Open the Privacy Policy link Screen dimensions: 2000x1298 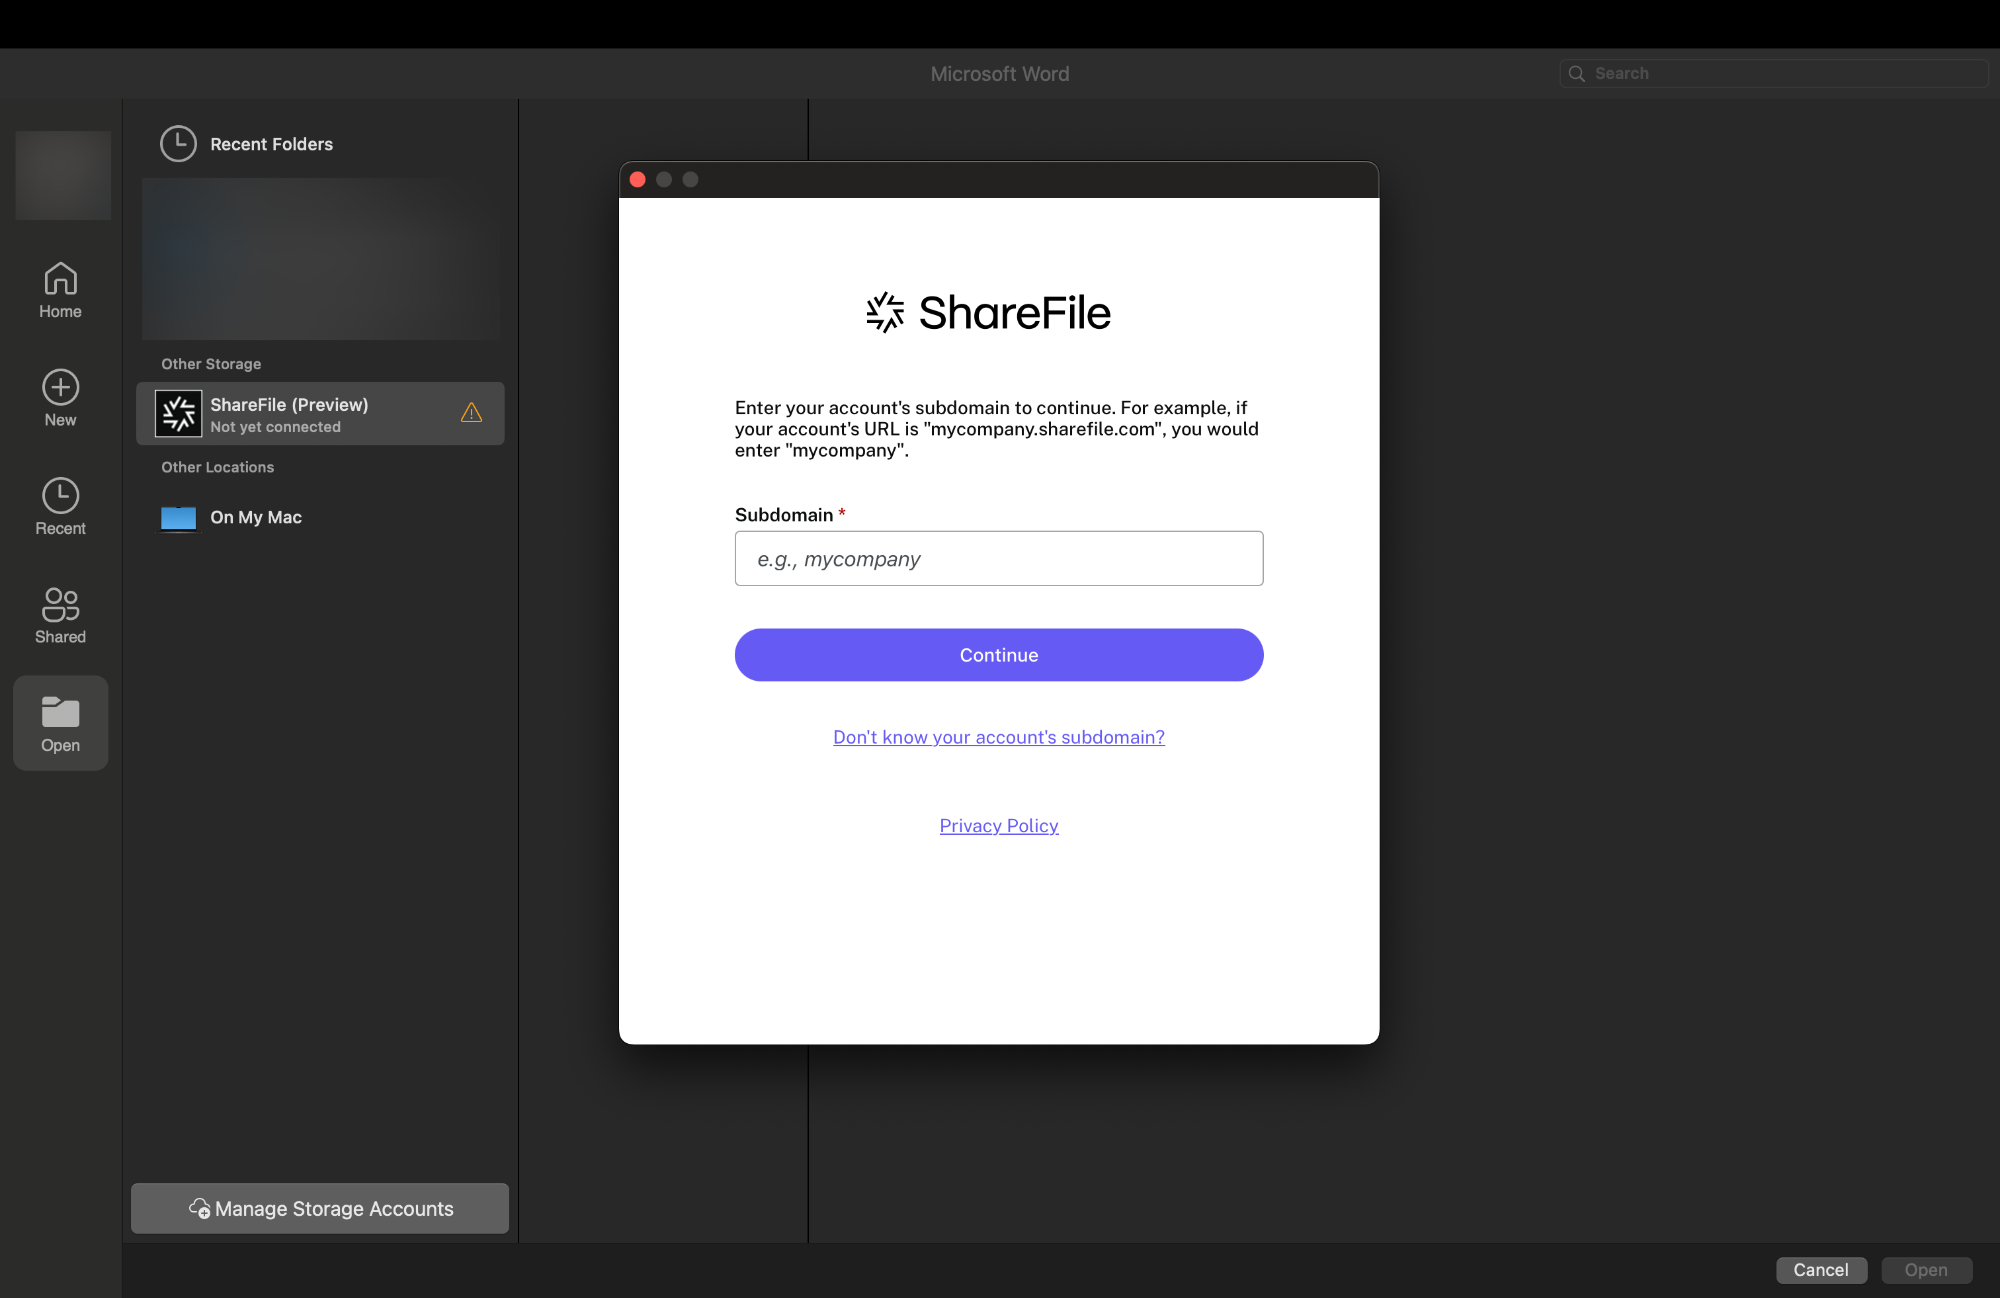999,825
